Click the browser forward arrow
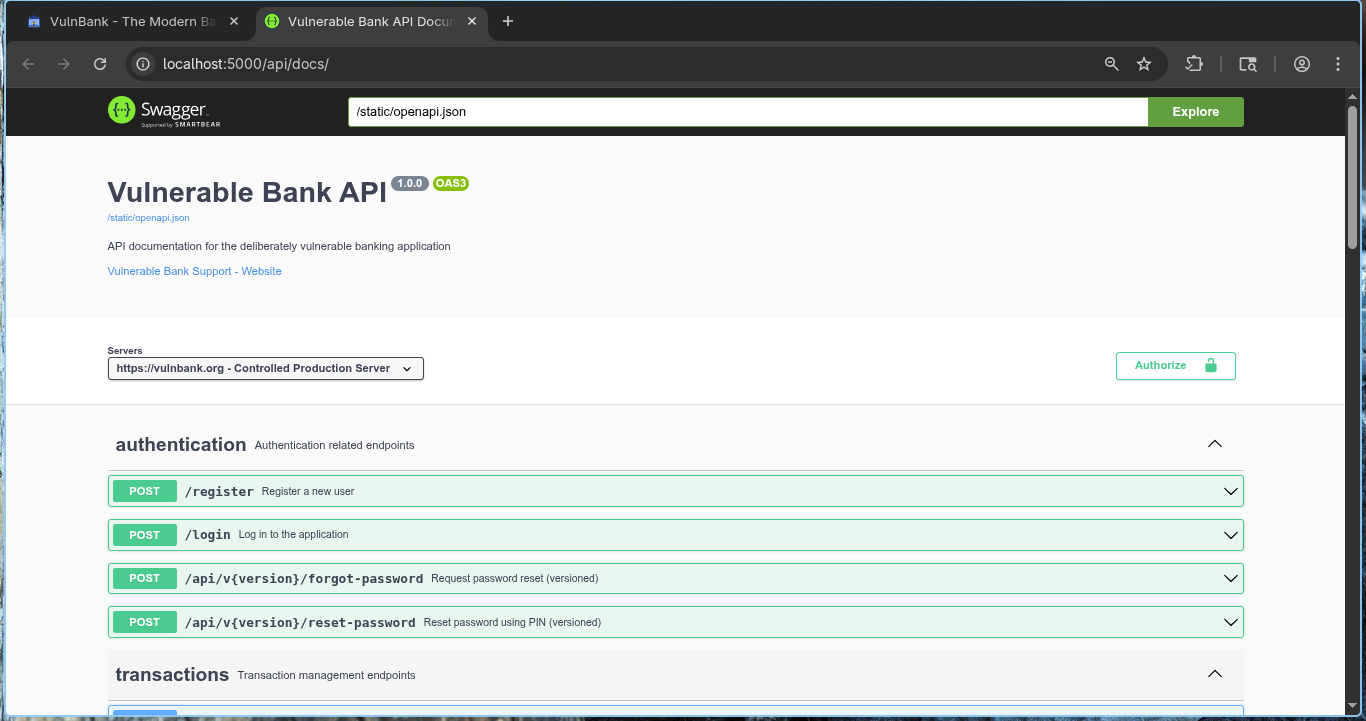 (x=64, y=64)
